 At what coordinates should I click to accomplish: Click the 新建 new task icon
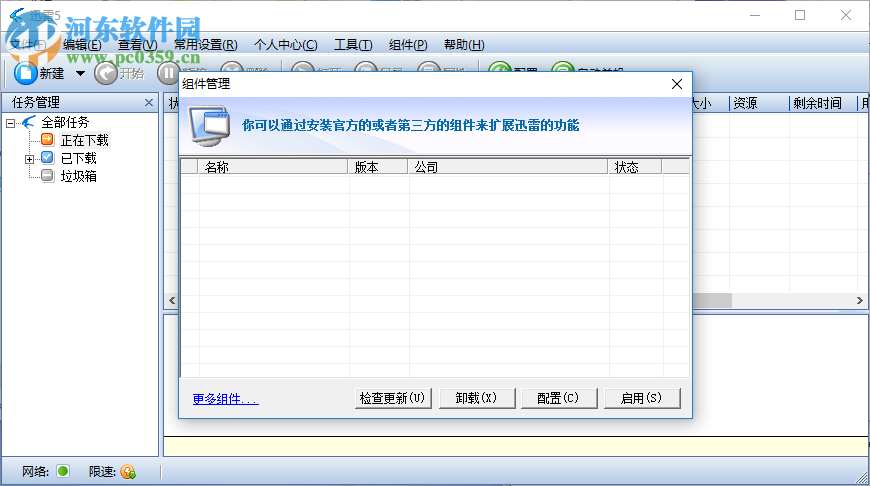[x=25, y=73]
